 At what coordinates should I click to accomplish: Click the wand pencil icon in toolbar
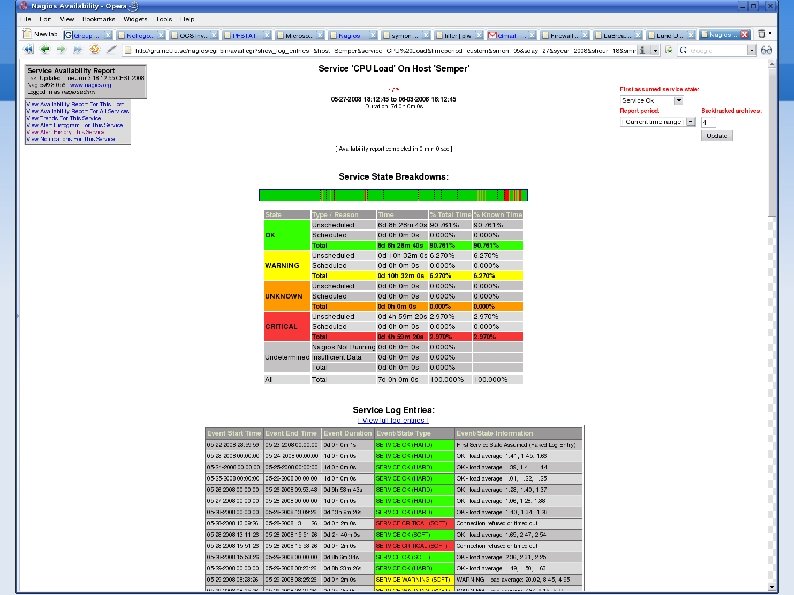pos(111,50)
